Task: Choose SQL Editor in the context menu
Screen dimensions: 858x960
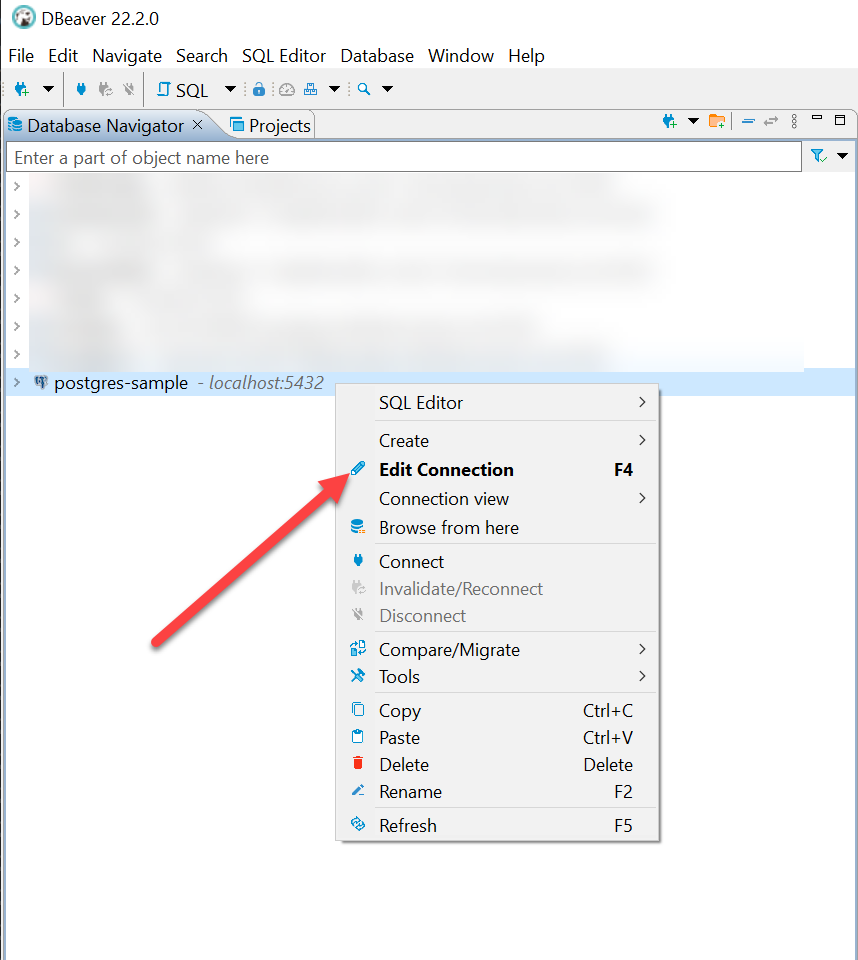Action: coord(498,403)
